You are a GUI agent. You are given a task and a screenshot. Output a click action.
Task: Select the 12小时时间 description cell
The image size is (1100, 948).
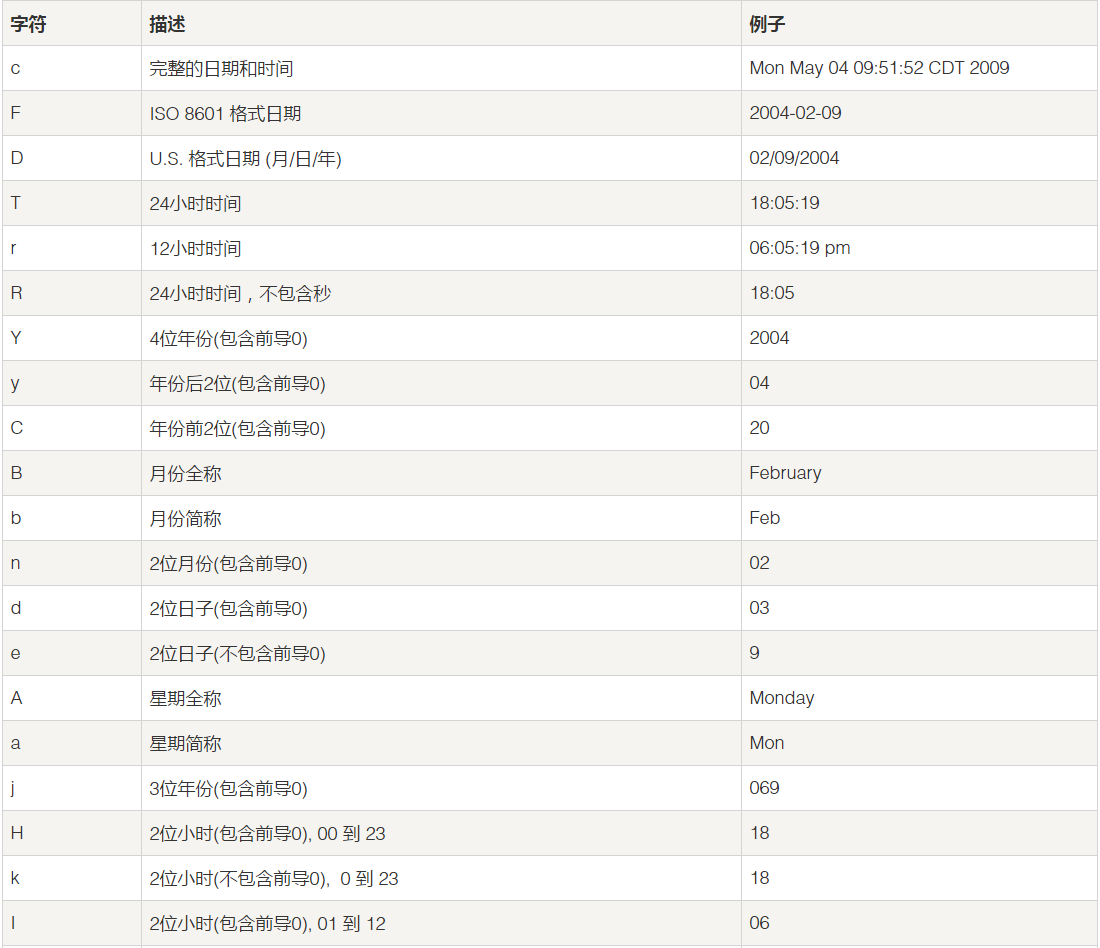coord(195,249)
